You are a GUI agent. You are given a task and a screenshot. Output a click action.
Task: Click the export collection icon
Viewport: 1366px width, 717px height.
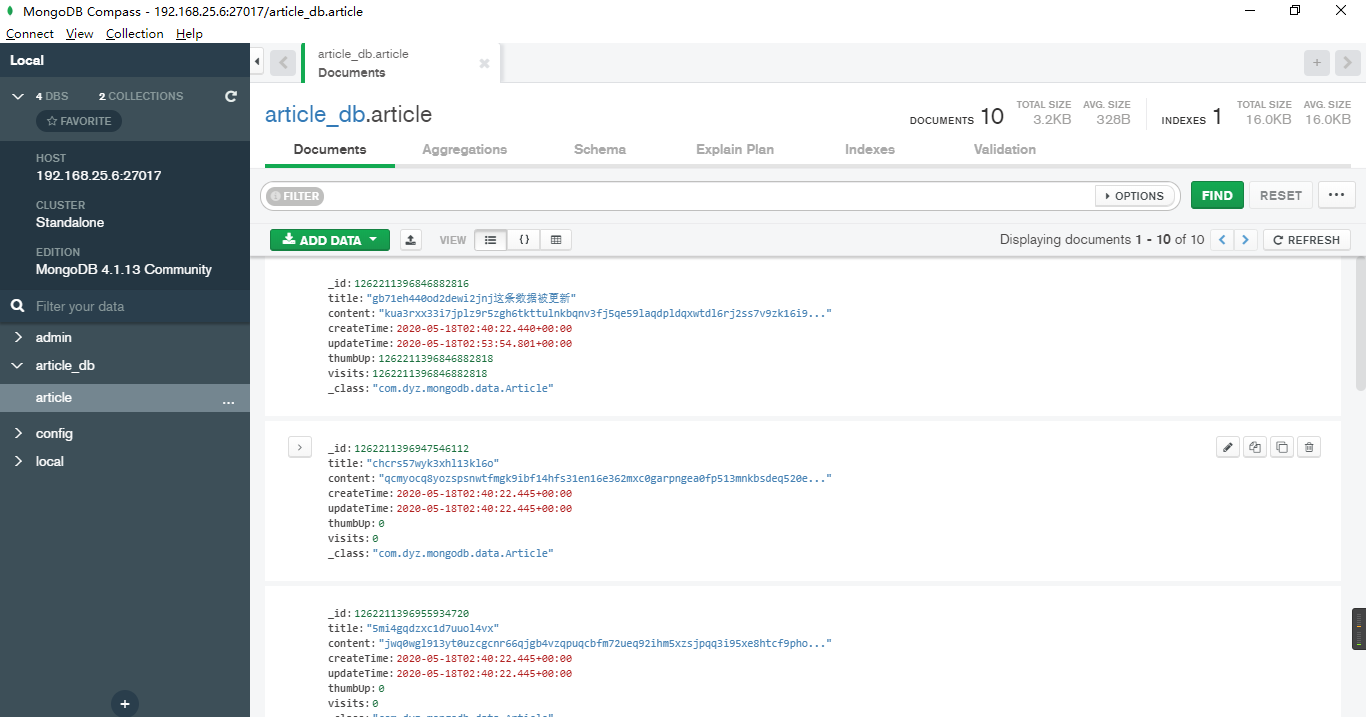click(x=410, y=239)
